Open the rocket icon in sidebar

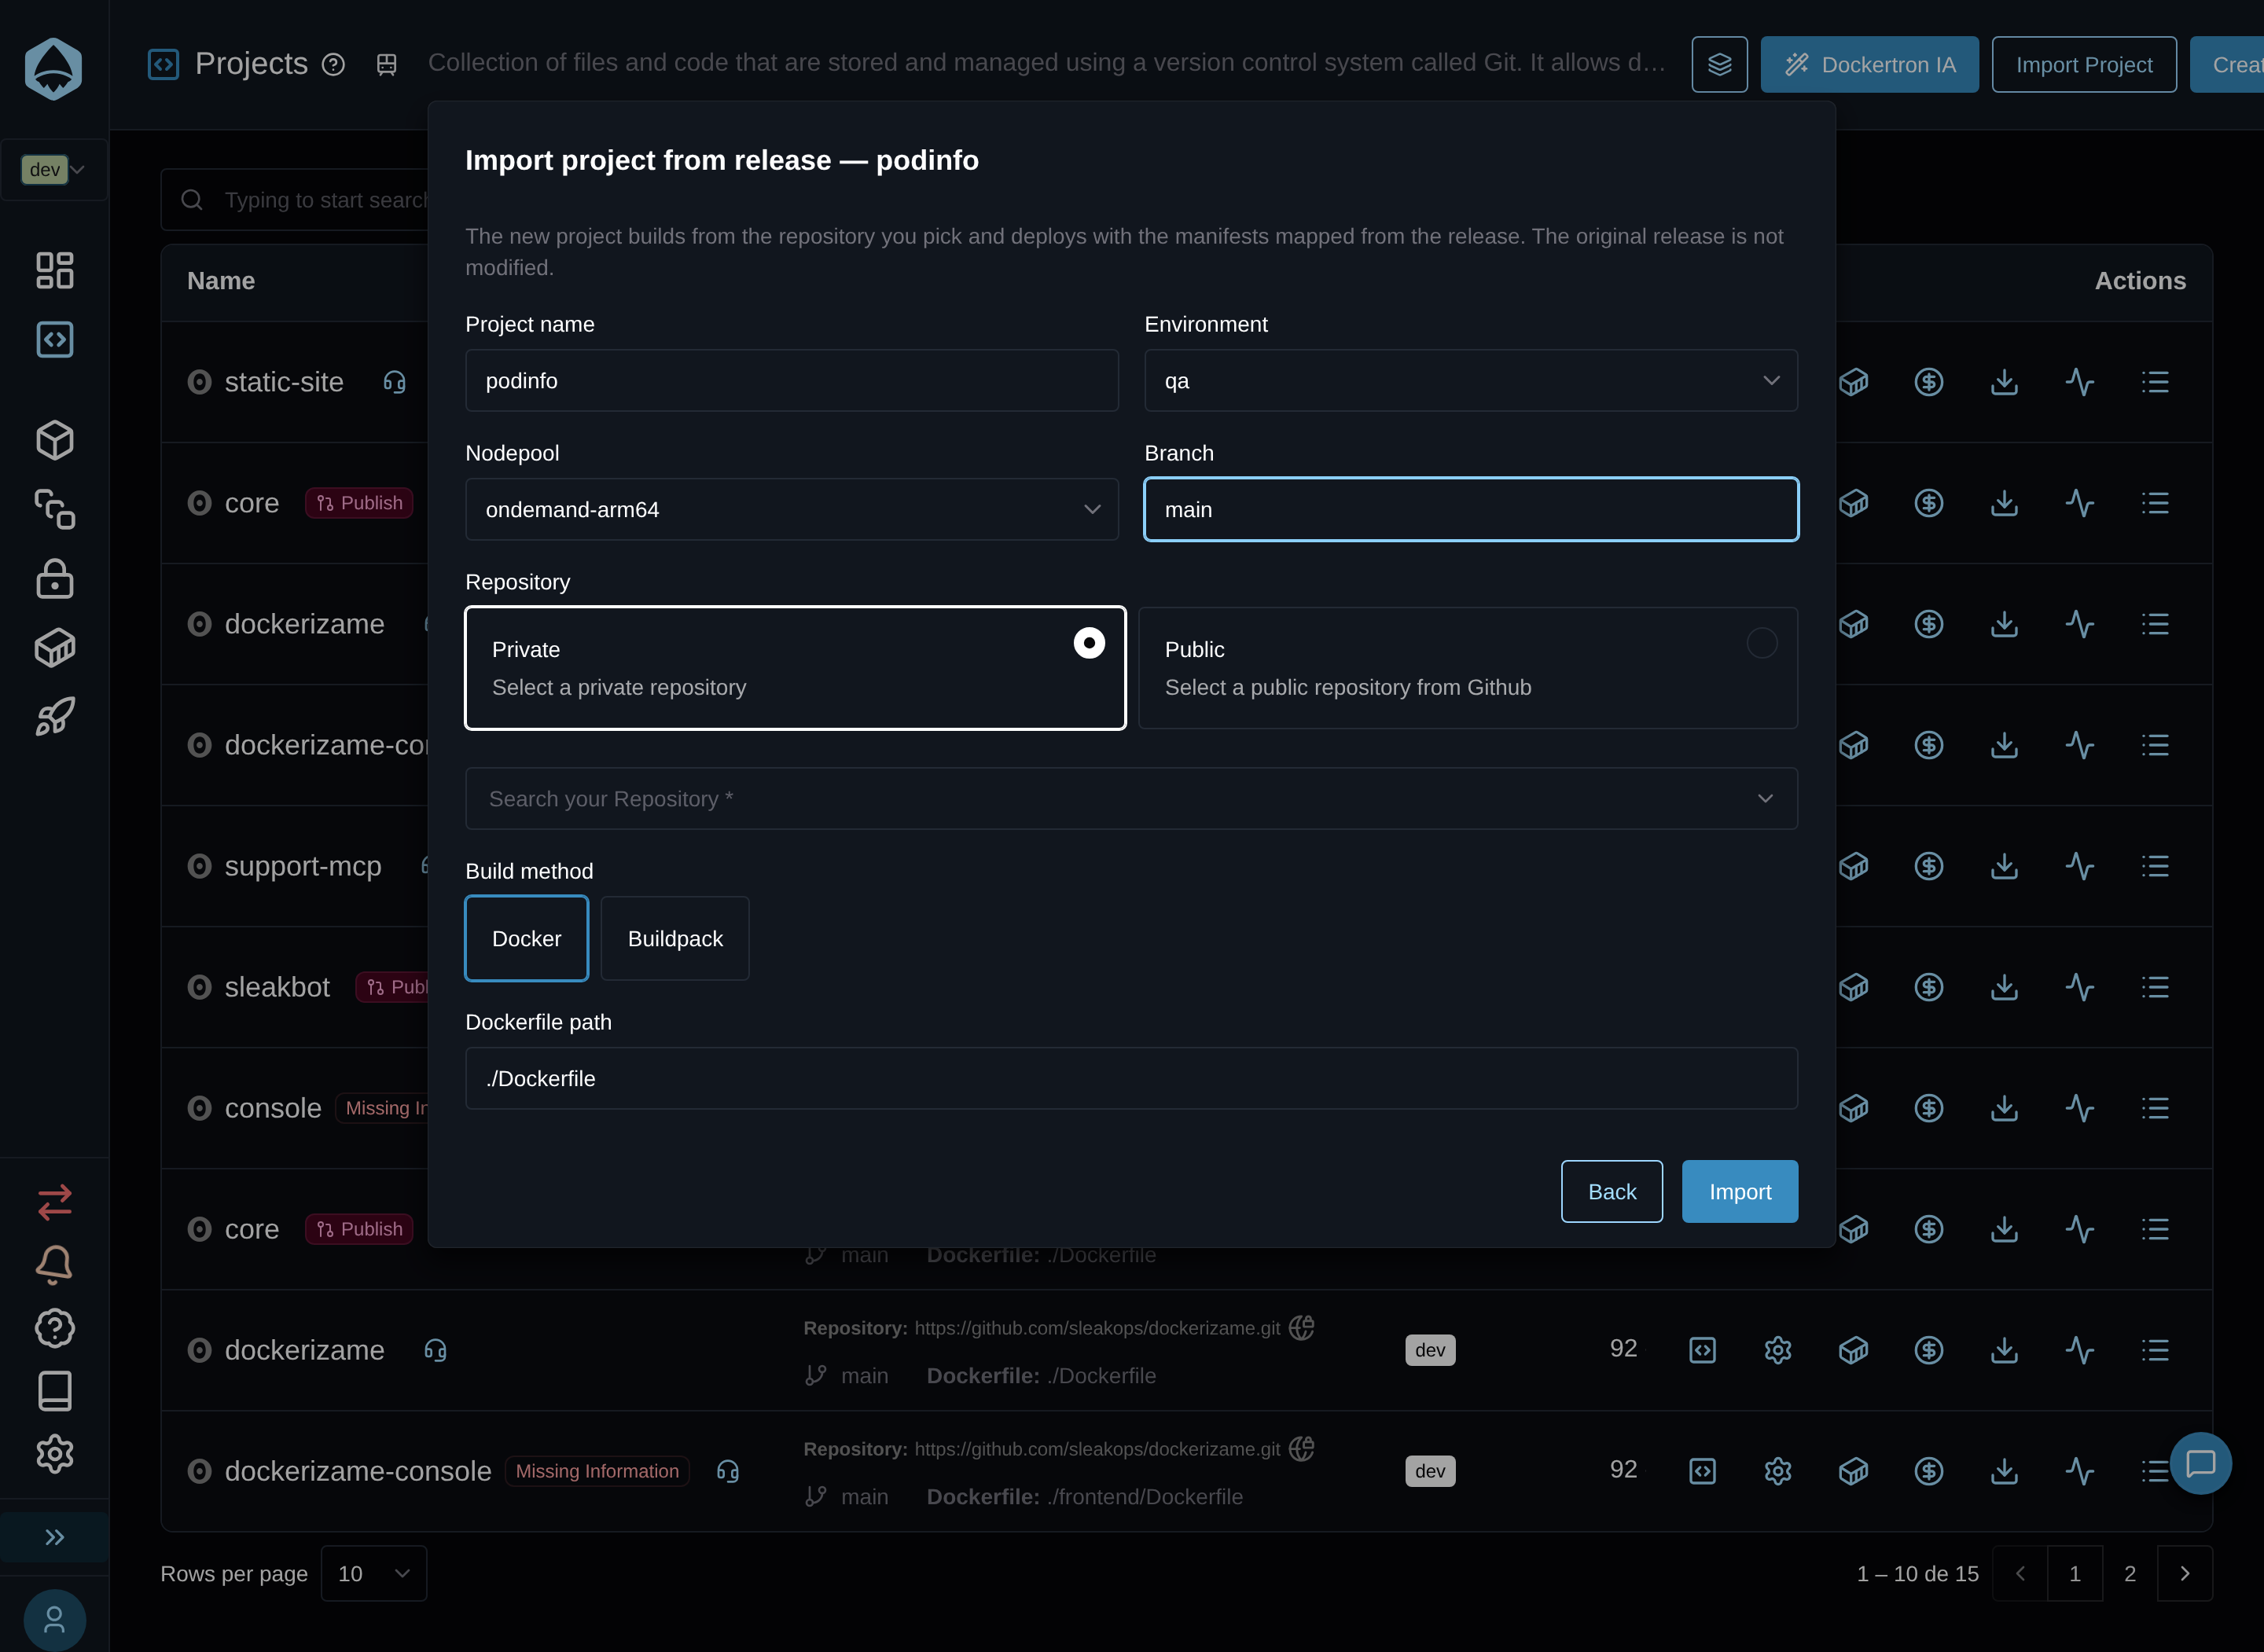pos(54,717)
